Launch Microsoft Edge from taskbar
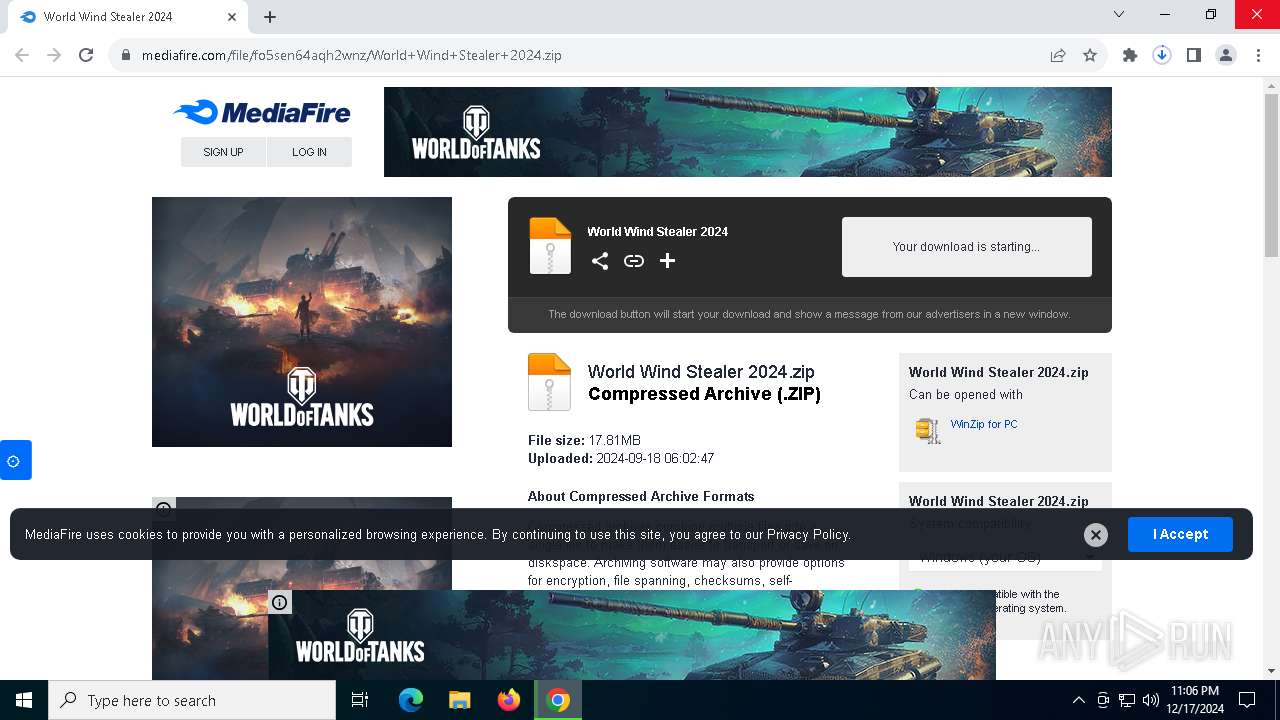The width and height of the screenshot is (1280, 720). (411, 700)
